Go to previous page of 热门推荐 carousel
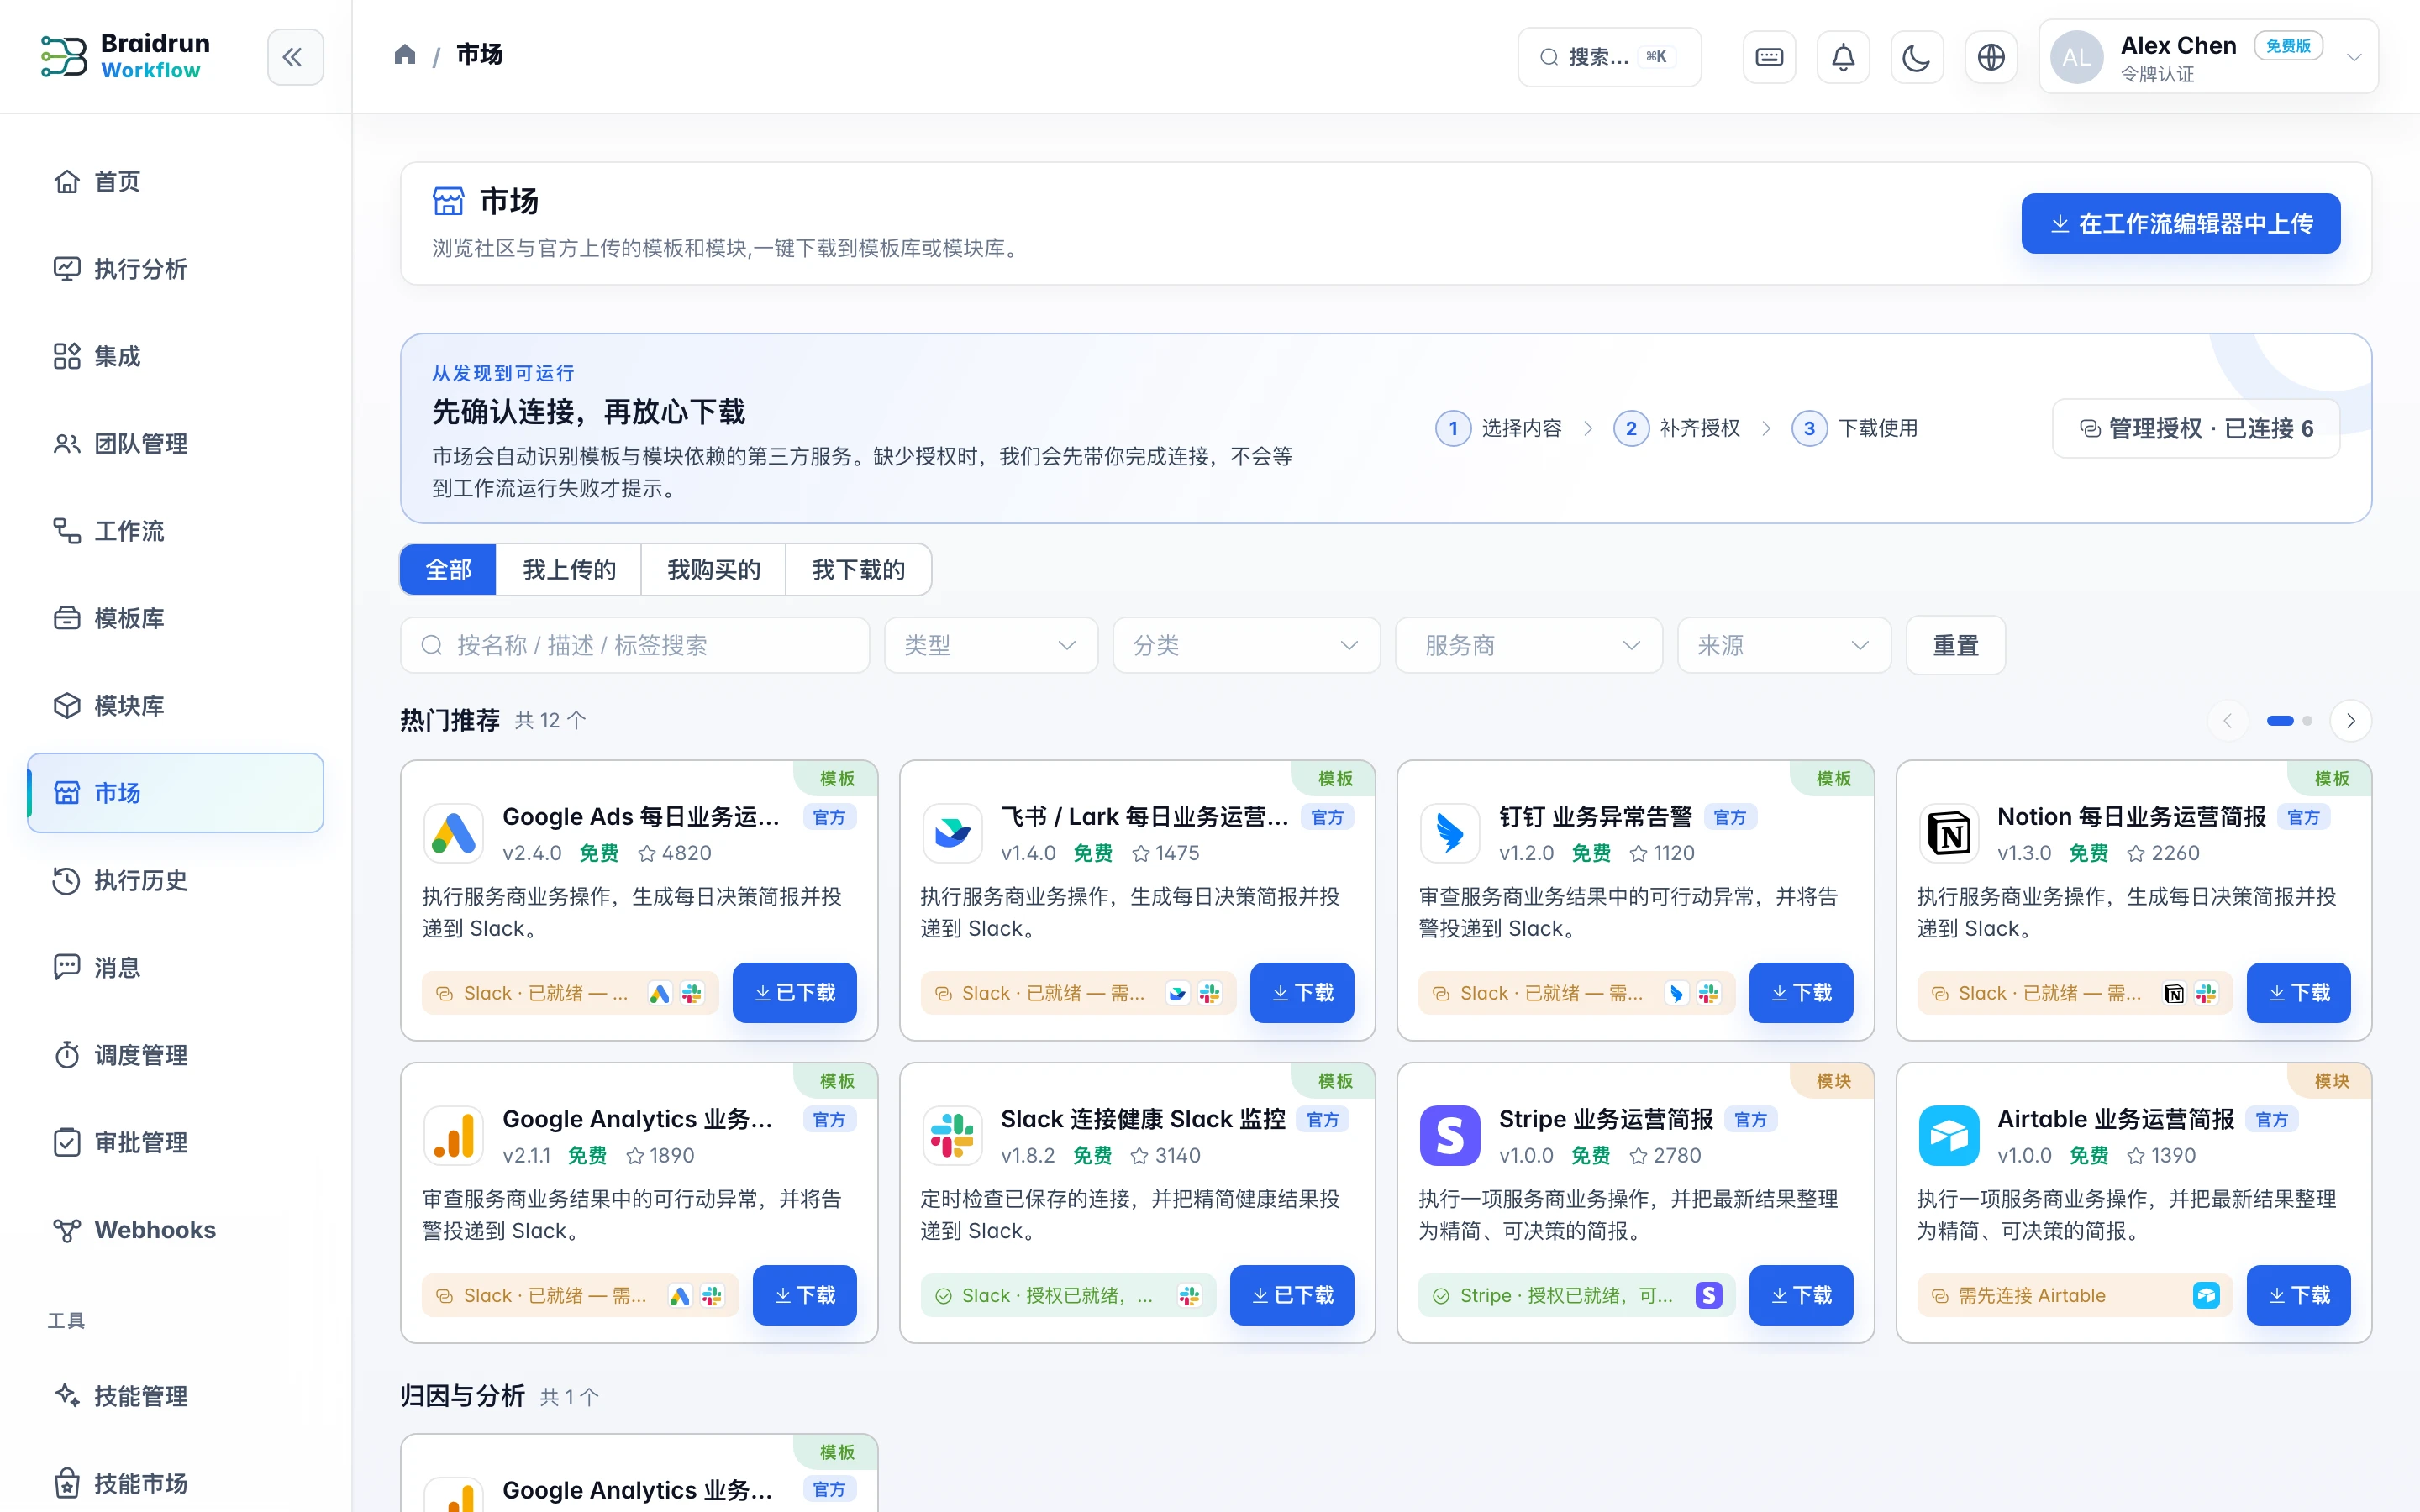The width and height of the screenshot is (2420, 1512). (2227, 721)
